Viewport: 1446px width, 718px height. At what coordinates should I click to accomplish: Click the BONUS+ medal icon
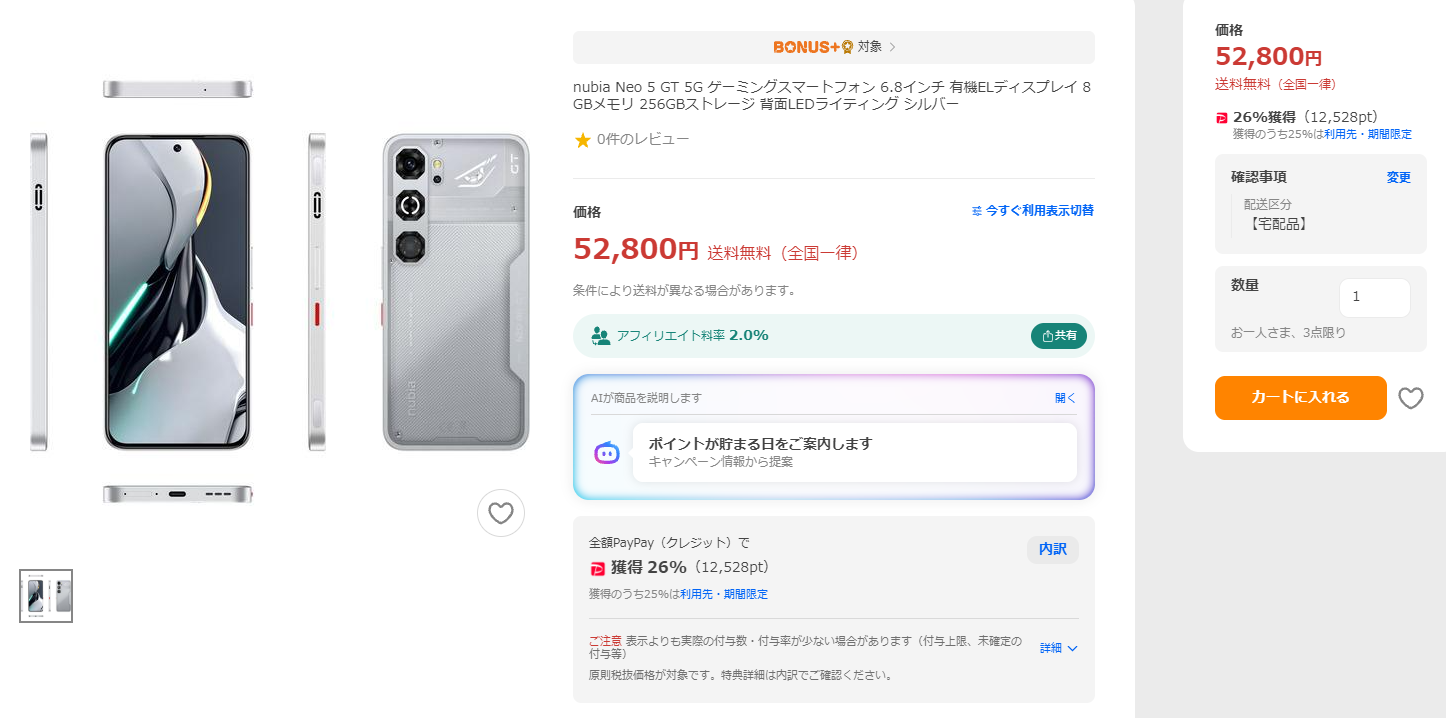coord(847,47)
